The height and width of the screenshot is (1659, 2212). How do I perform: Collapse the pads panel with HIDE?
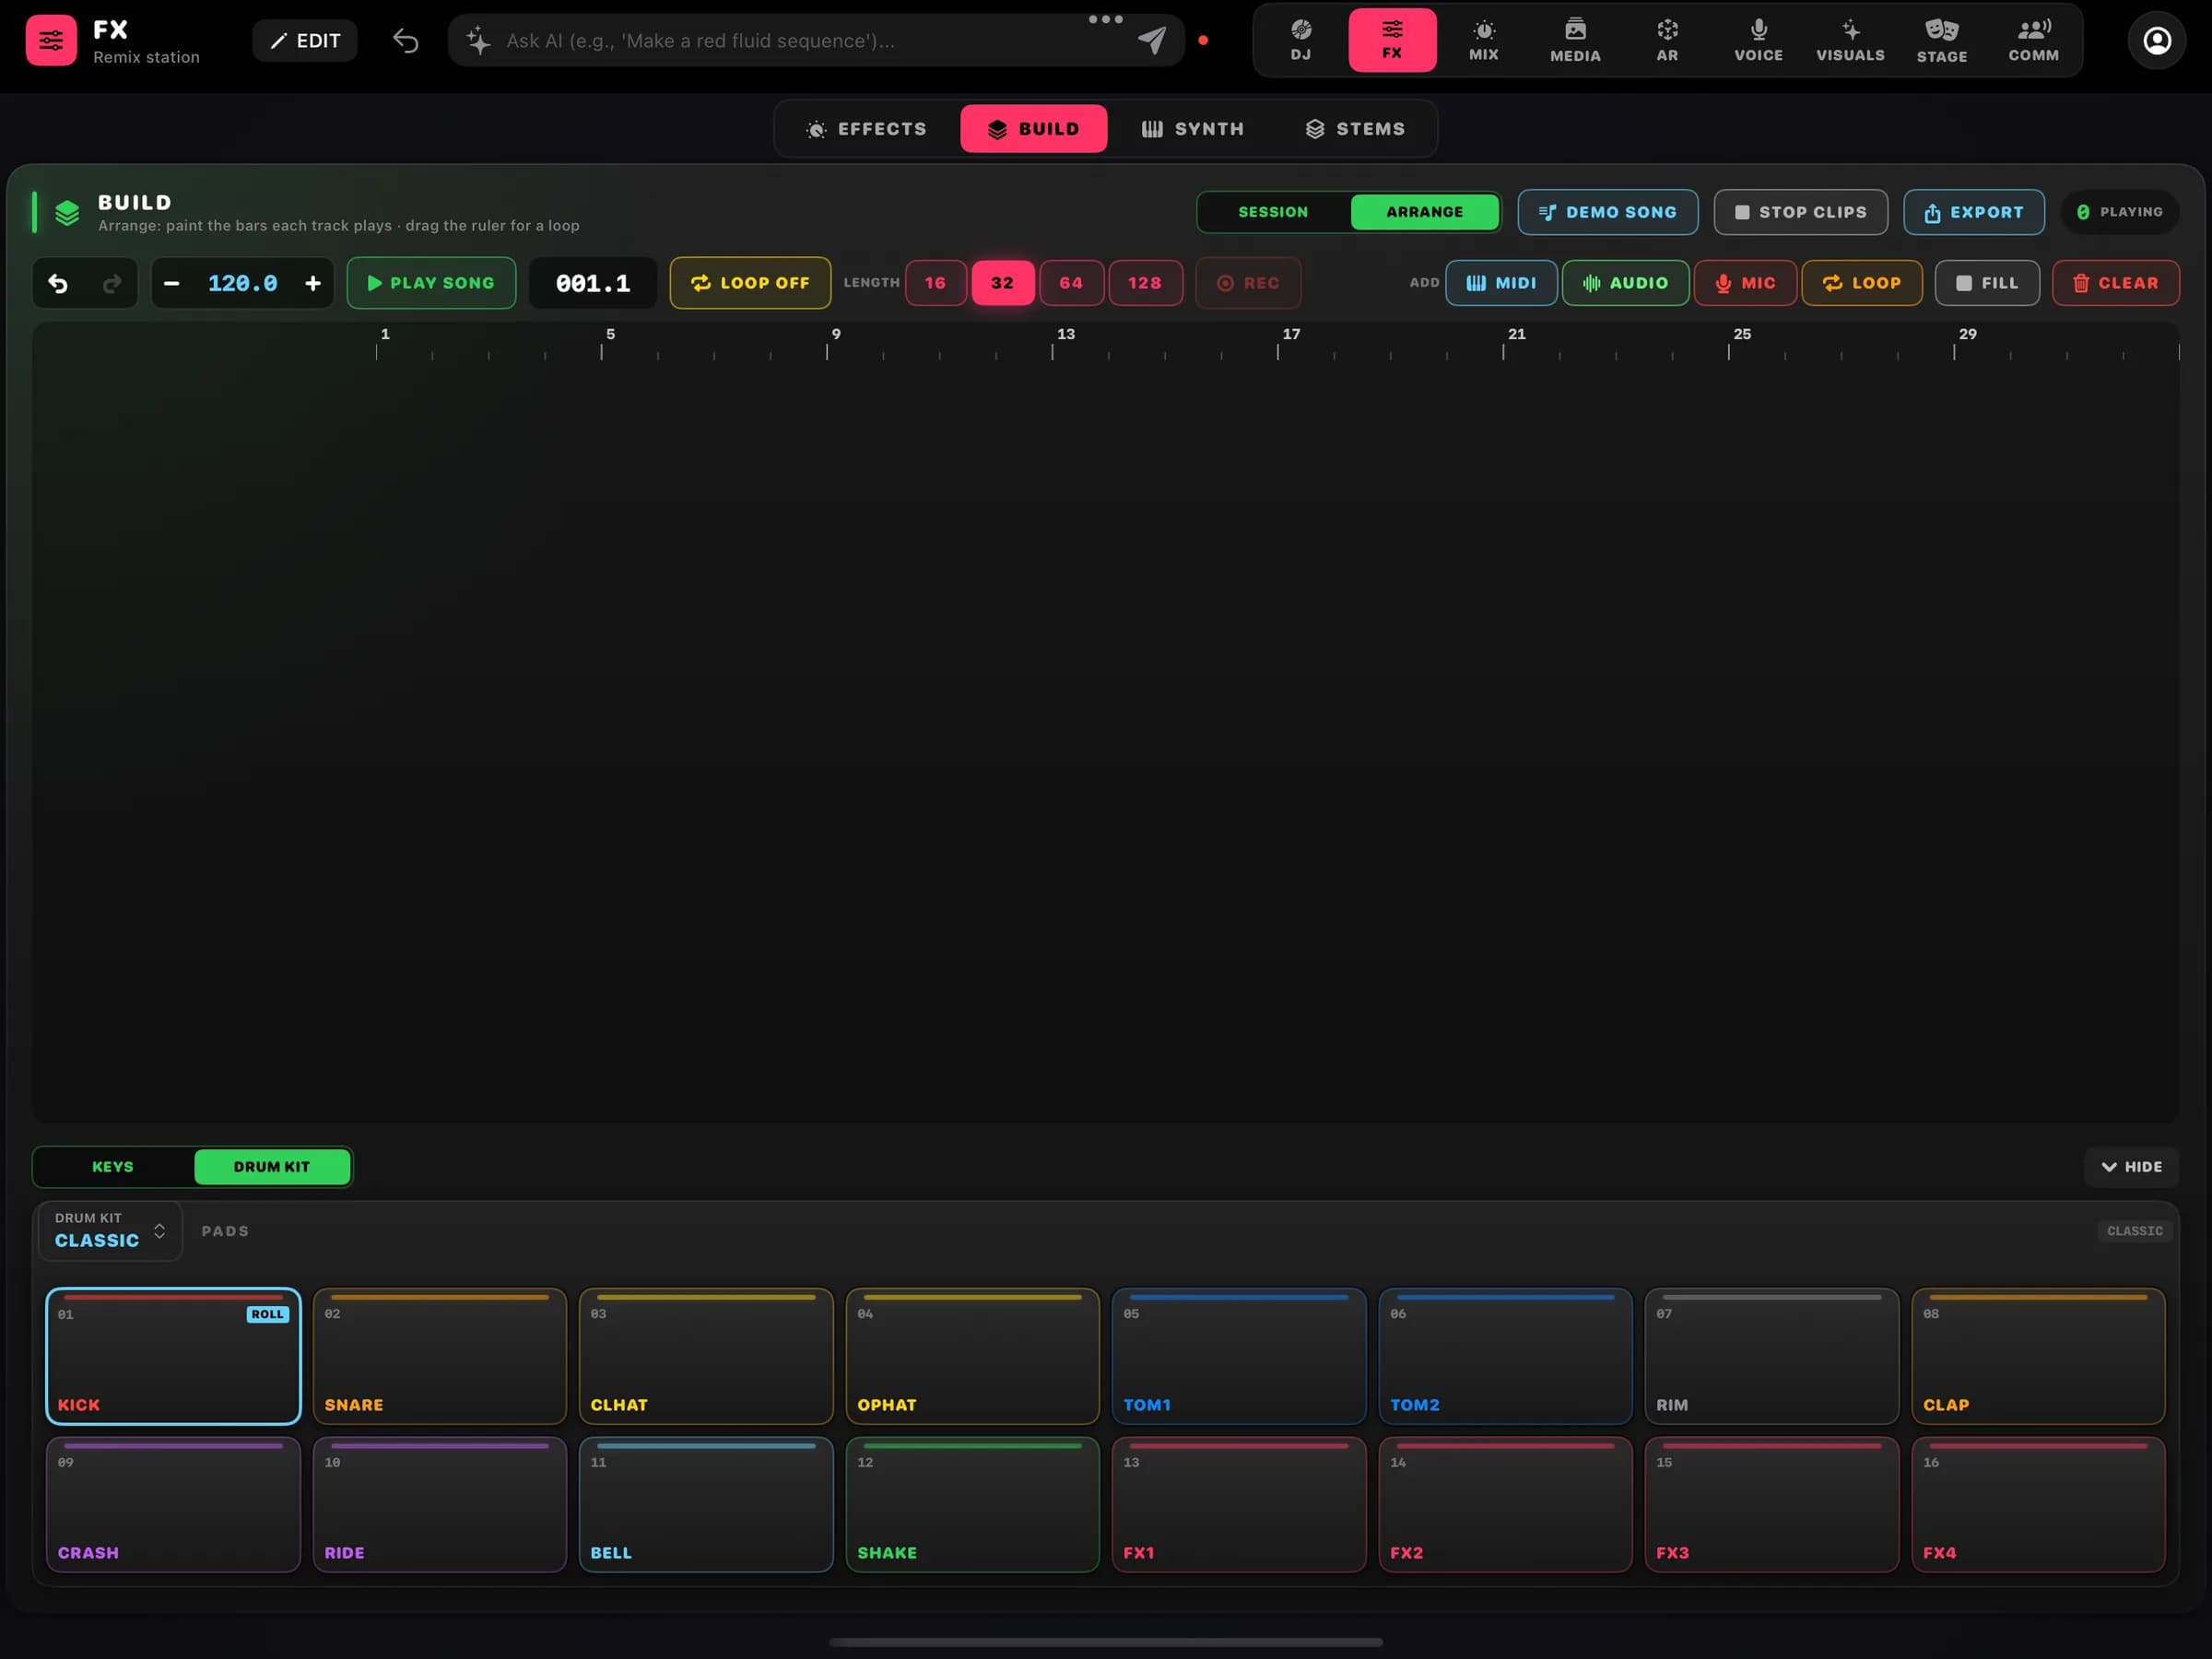(x=2131, y=1167)
